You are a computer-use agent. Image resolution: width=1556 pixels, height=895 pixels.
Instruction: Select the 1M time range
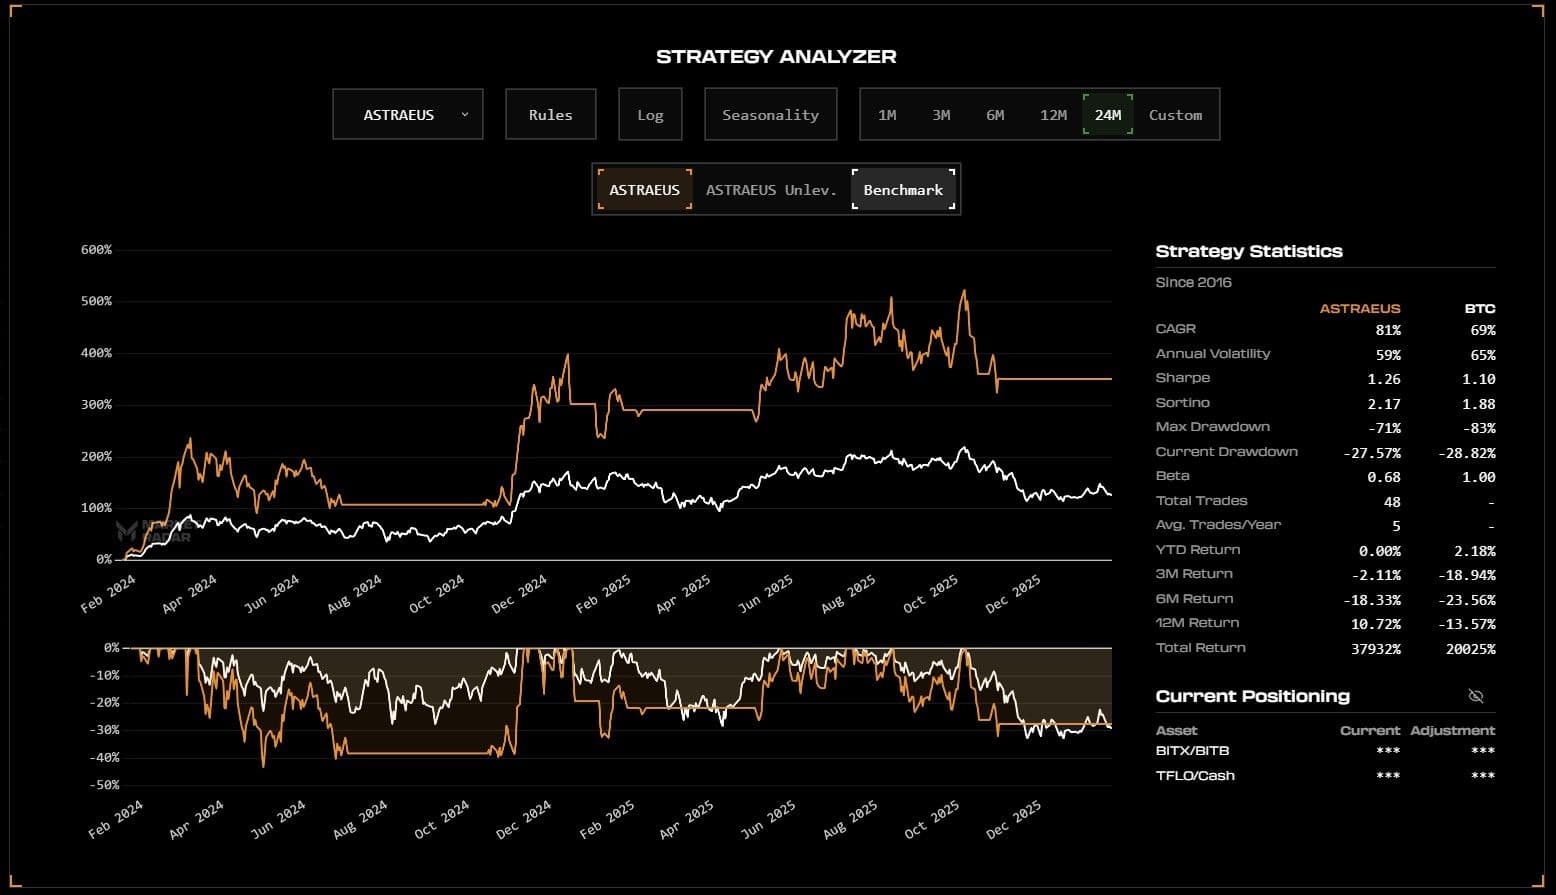[887, 115]
